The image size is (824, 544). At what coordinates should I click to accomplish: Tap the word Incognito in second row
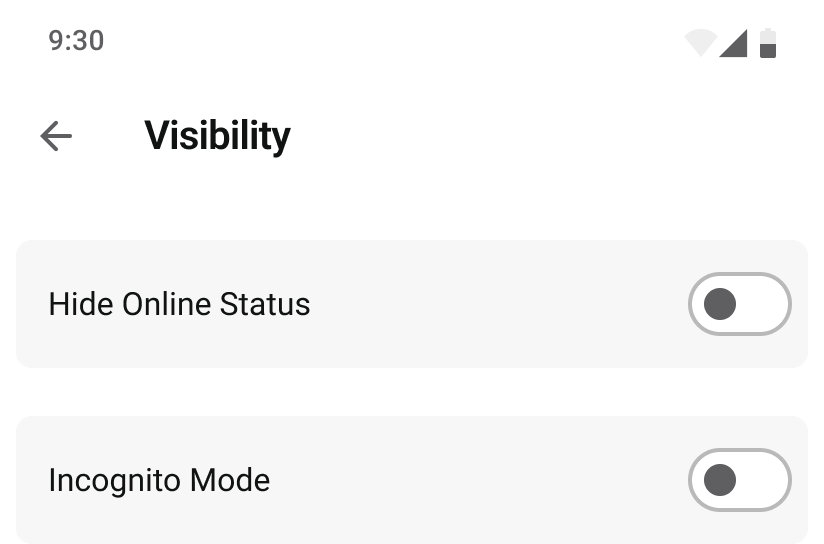pyautogui.click(x=114, y=480)
